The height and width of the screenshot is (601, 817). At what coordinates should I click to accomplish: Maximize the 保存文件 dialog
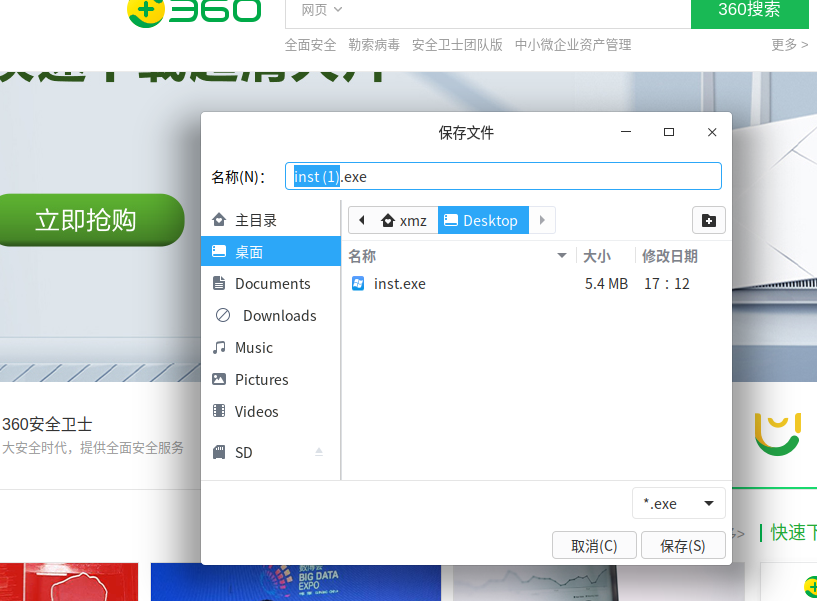tap(669, 132)
